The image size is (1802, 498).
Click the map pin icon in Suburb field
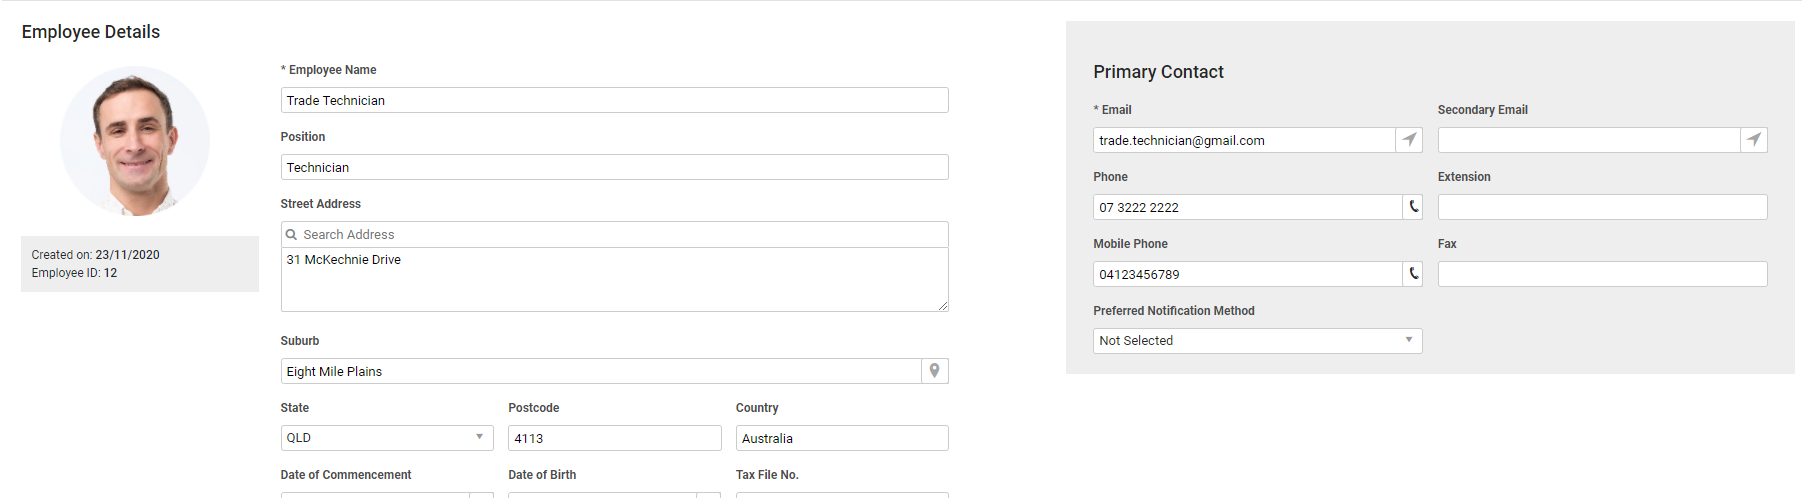tap(935, 371)
